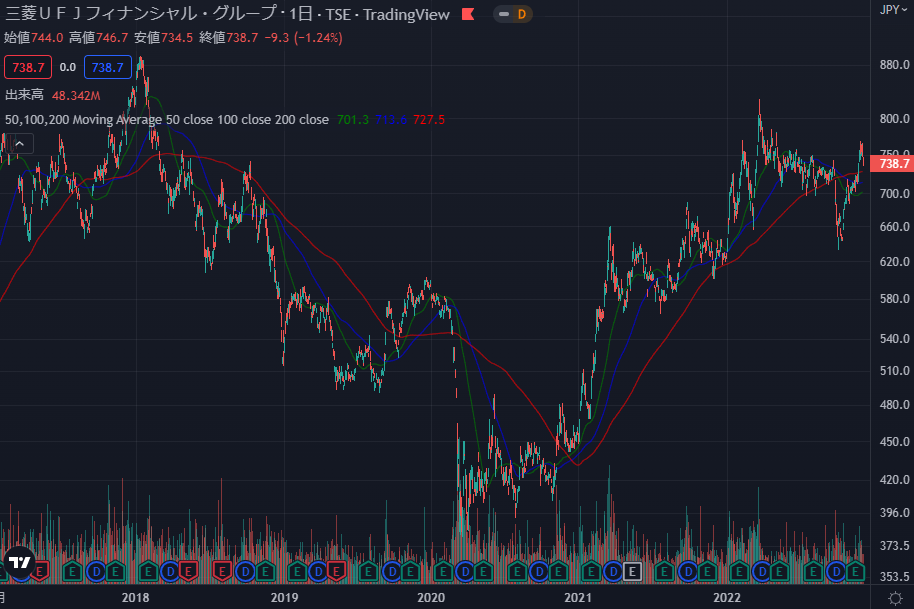Click the 2018 label on the time axis
Screen dimensions: 914x609
[x=135, y=598]
